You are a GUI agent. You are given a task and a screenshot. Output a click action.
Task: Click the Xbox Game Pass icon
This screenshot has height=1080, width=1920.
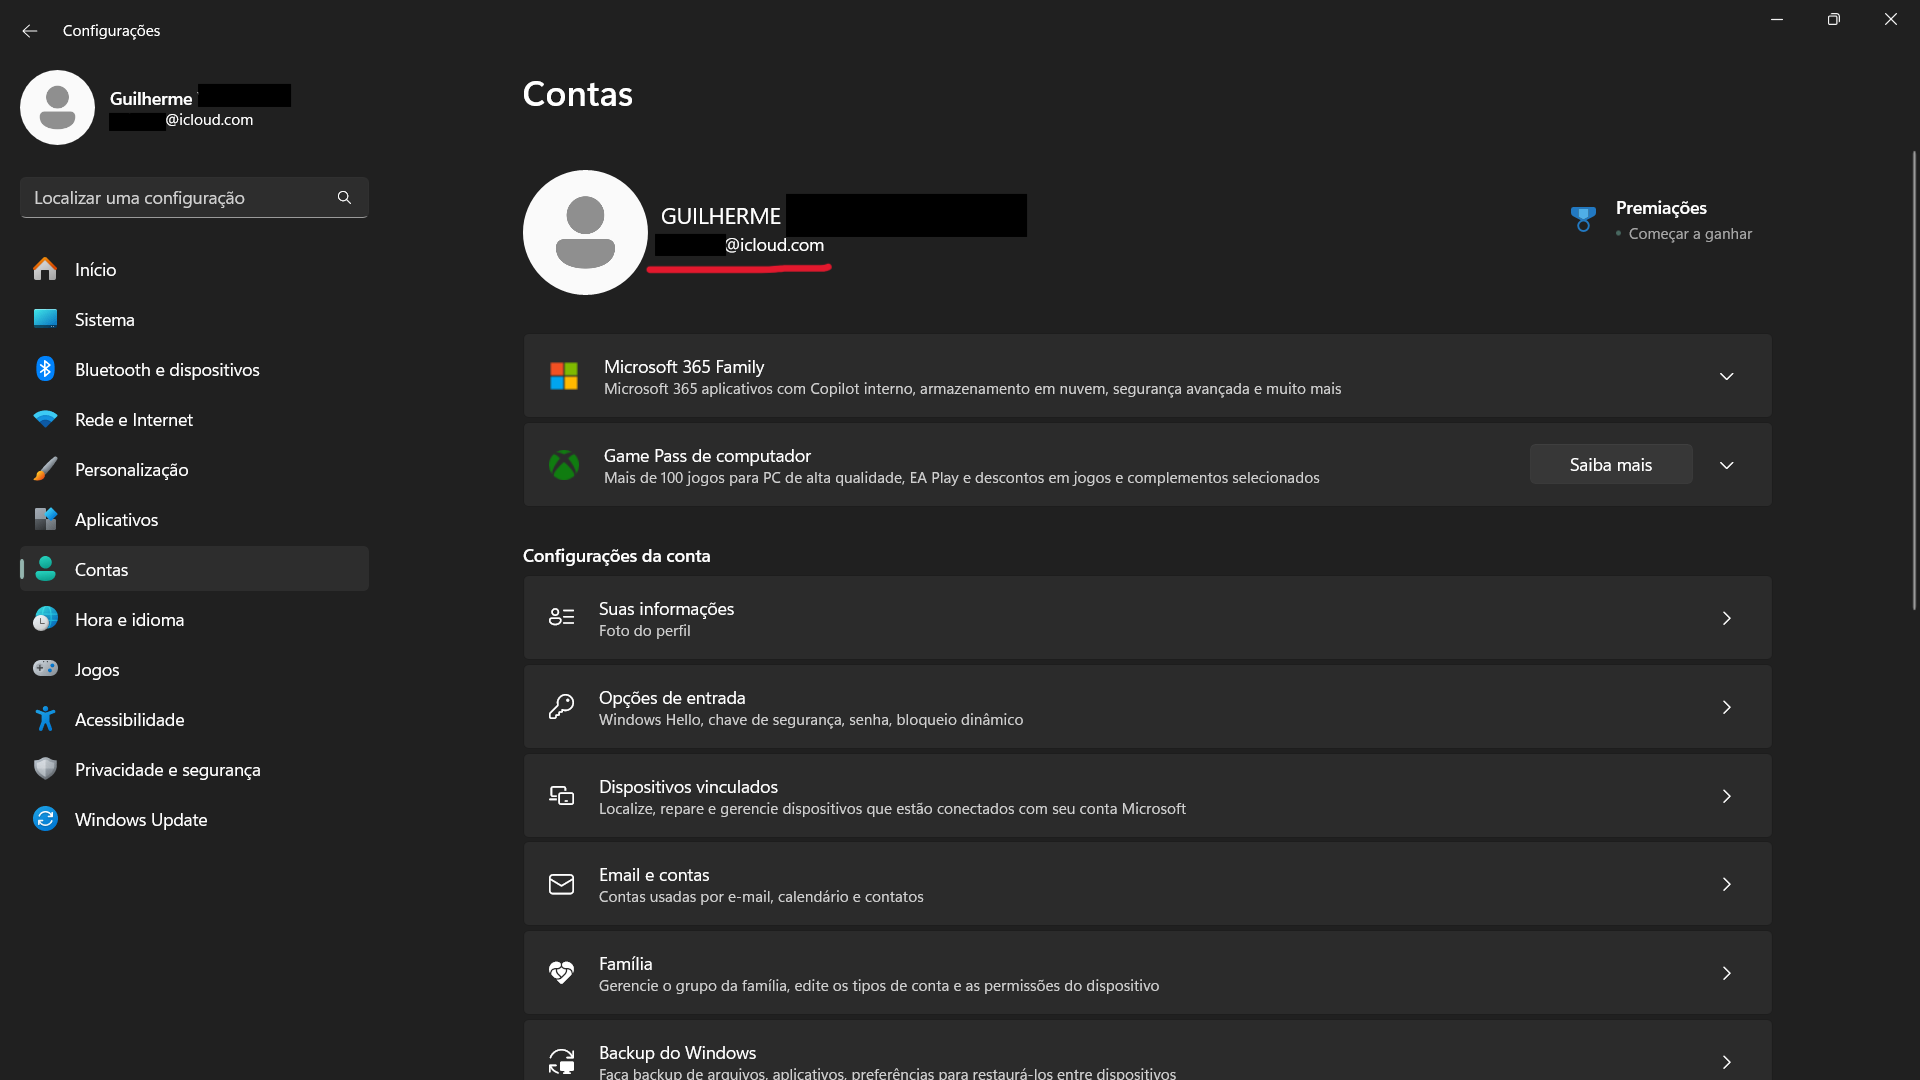(x=564, y=465)
